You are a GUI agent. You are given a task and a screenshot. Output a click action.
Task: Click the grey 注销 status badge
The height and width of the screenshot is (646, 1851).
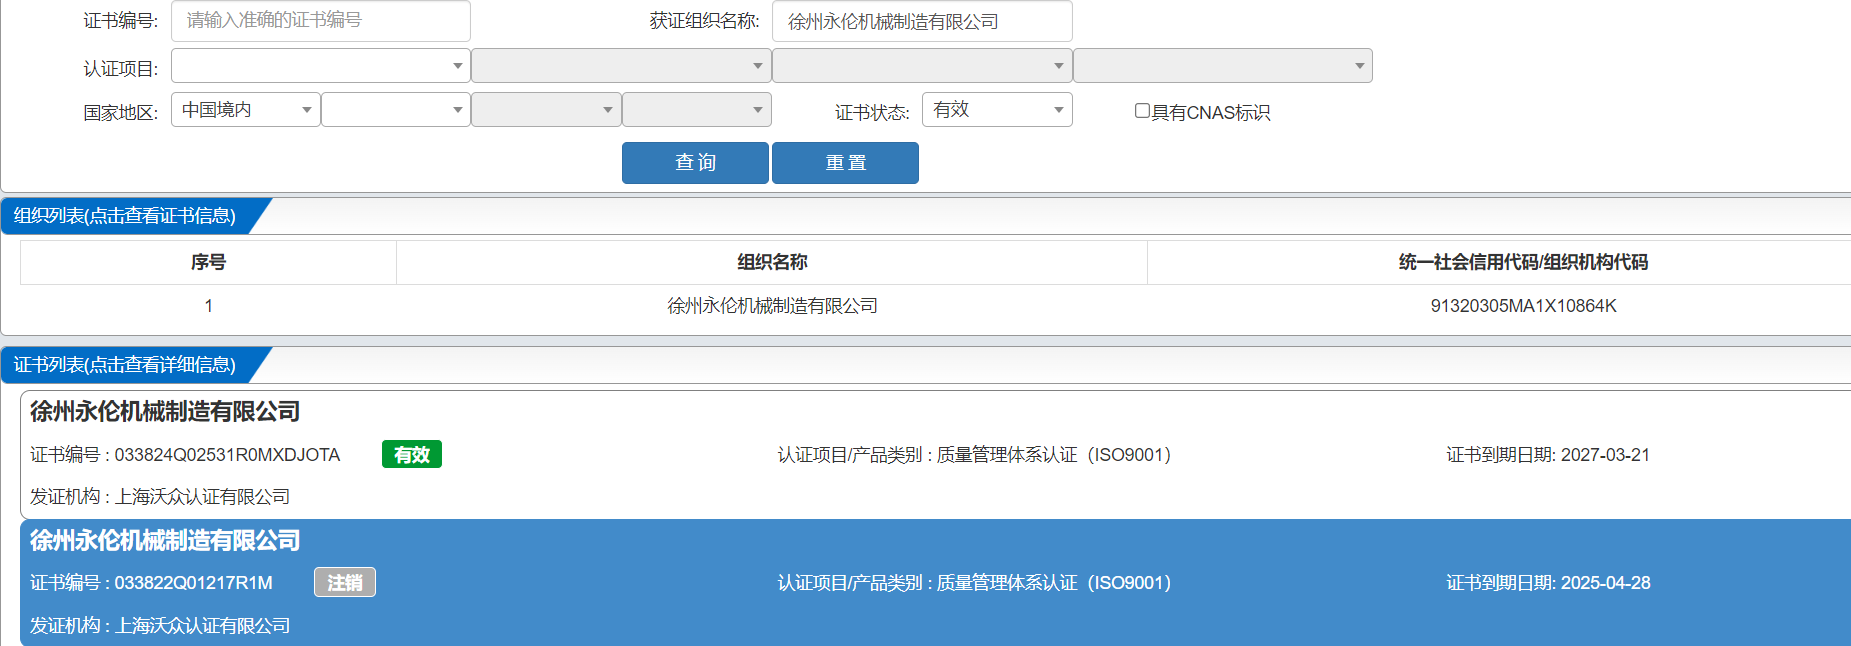345,583
